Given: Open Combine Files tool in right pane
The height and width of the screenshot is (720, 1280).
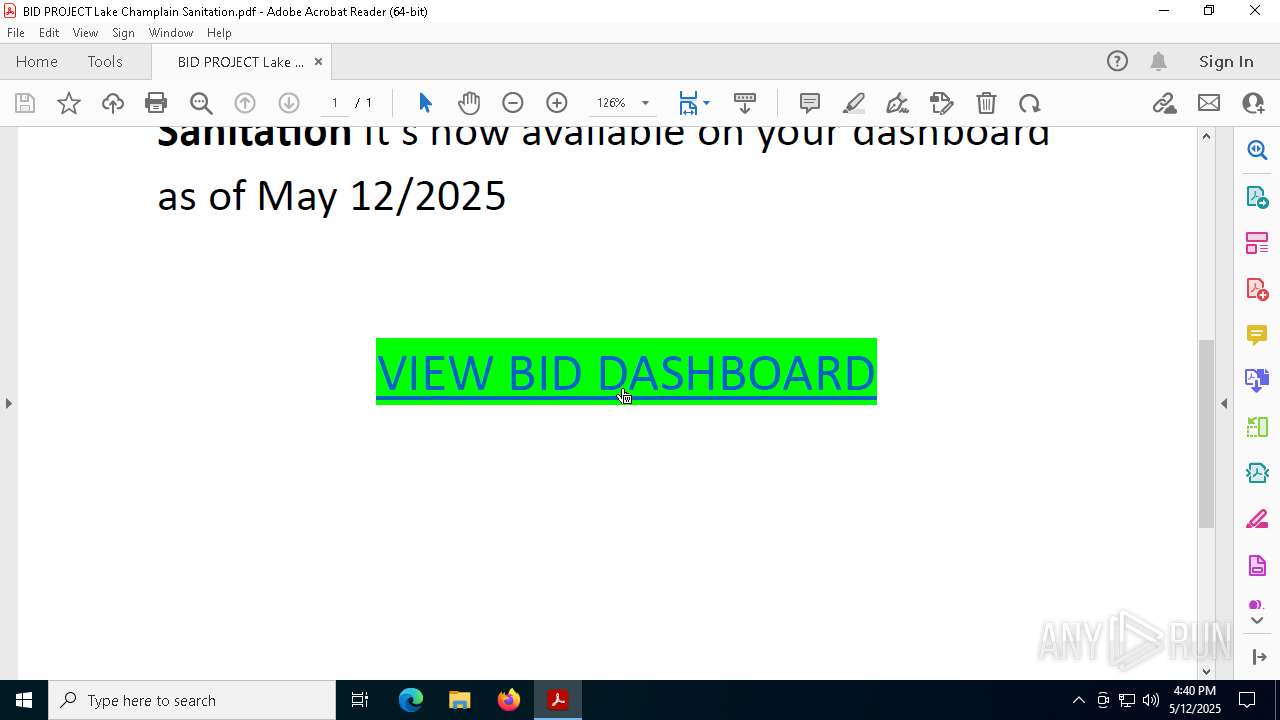Looking at the screenshot, I should coord(1257,381).
